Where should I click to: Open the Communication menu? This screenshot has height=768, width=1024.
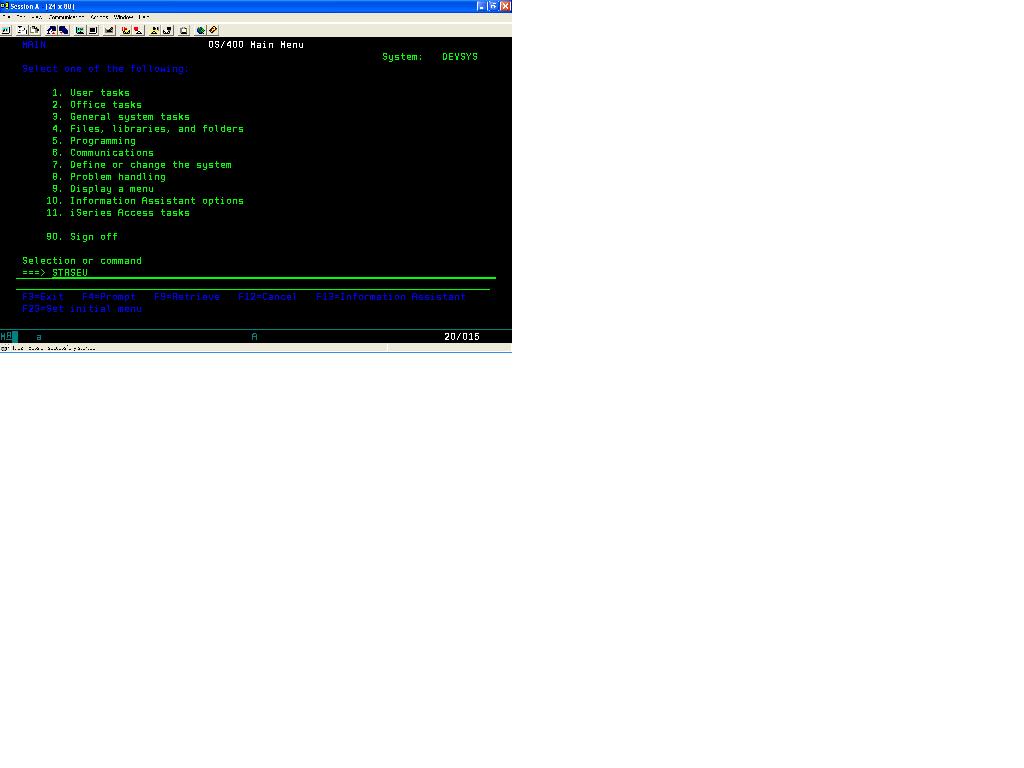(x=64, y=17)
